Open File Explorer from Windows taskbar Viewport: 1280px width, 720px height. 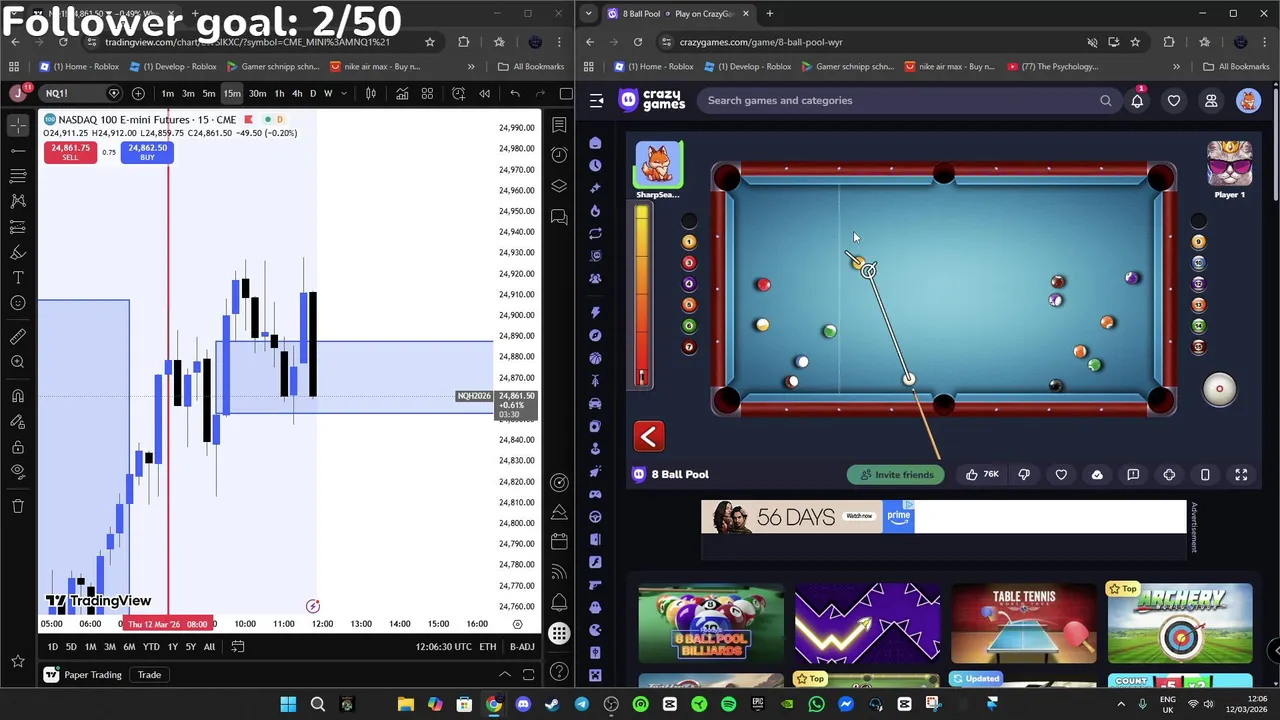(406, 705)
